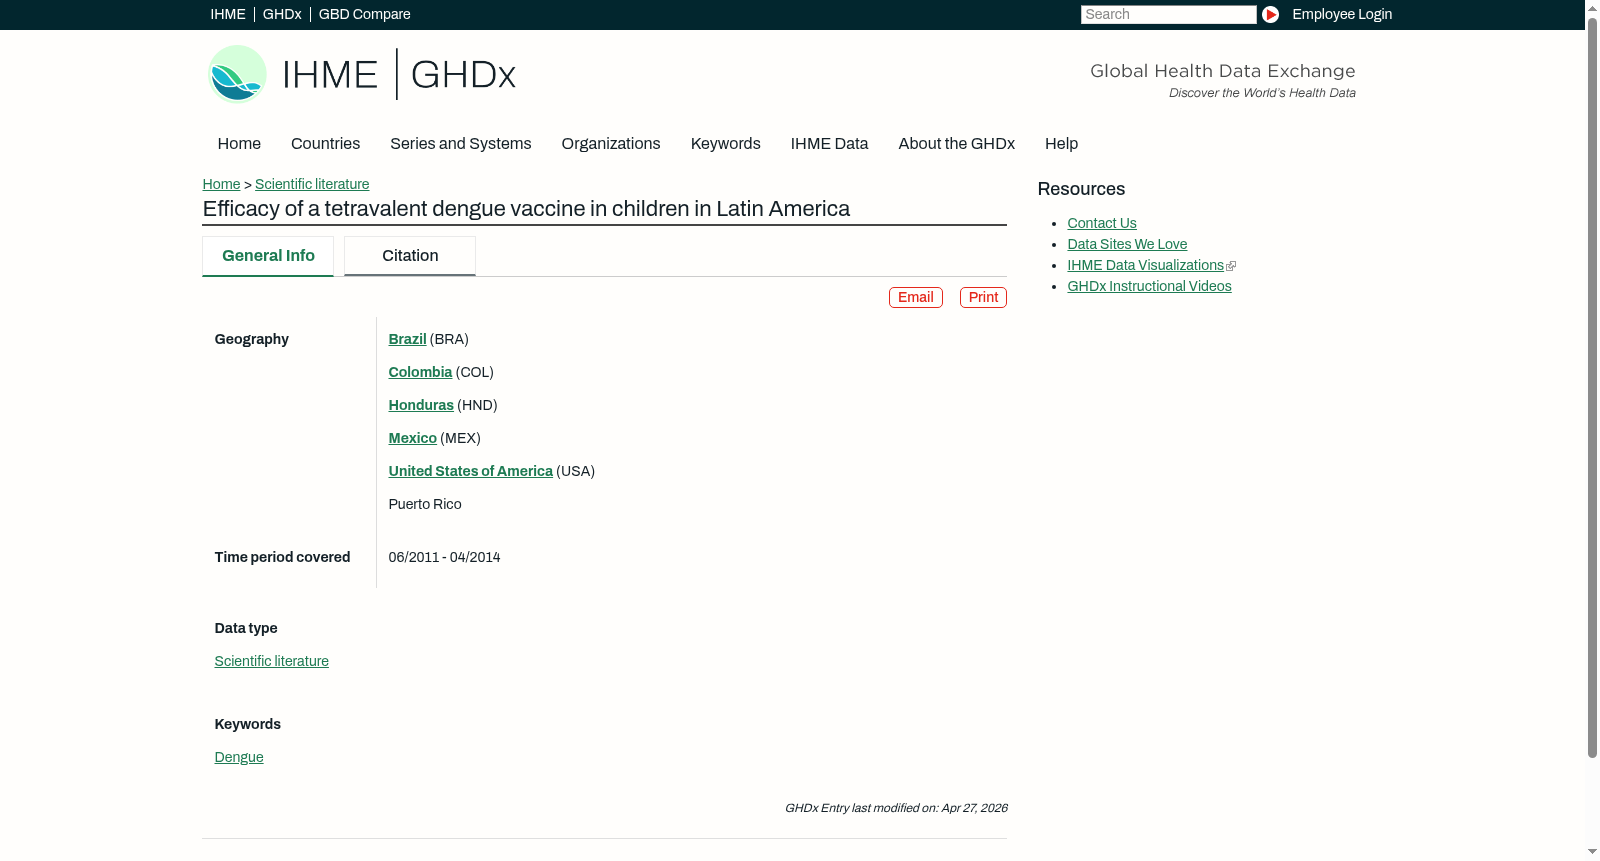
Task: Click the external link icon beside IHME Data Visualizations
Action: 1231,266
